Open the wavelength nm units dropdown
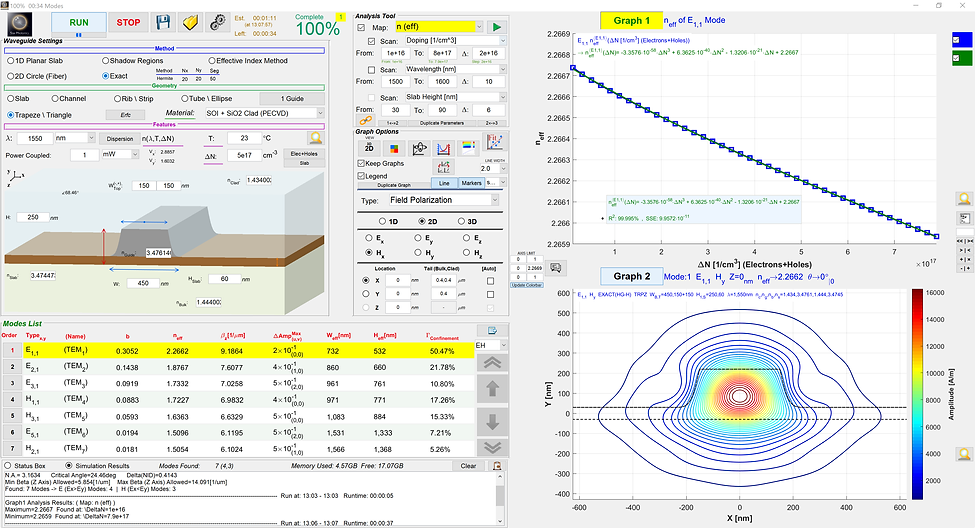This screenshot has height=528, width=975. tap(91, 138)
